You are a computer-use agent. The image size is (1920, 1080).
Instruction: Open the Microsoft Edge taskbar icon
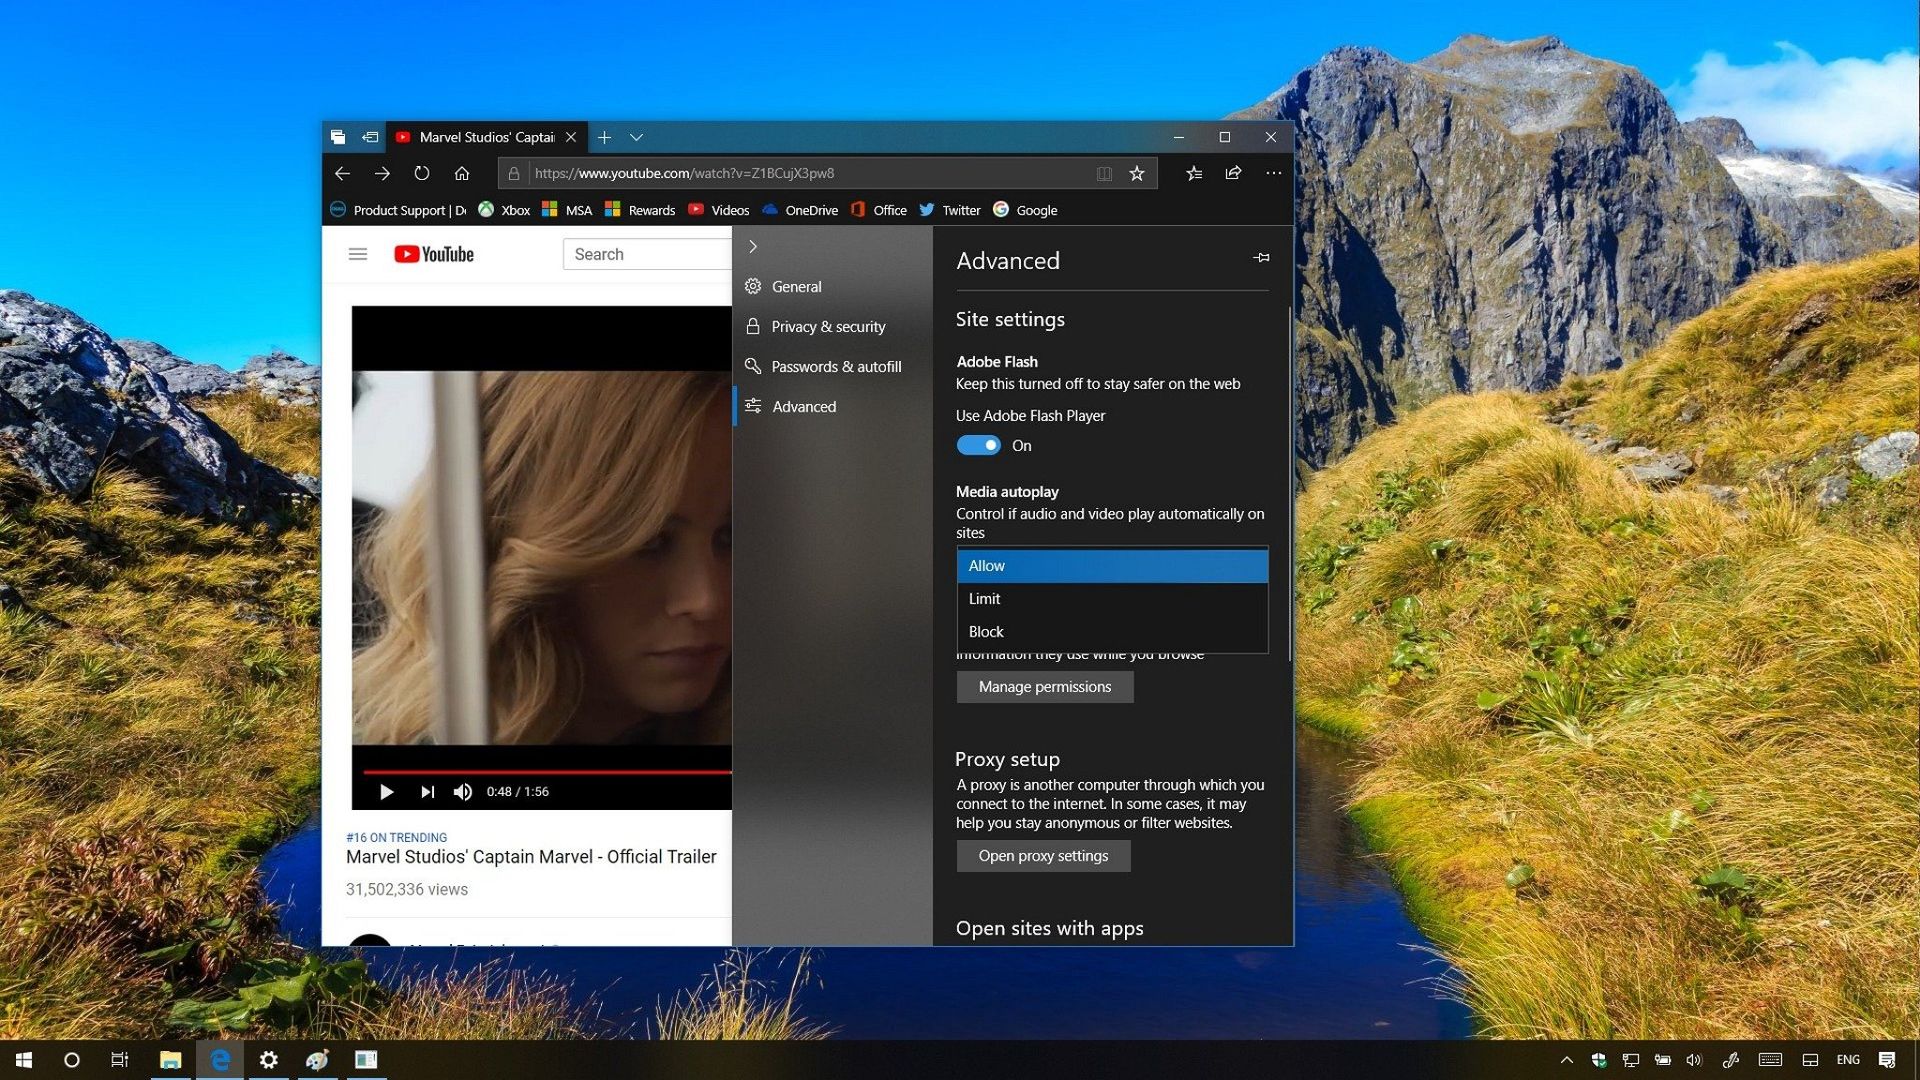tap(219, 1059)
